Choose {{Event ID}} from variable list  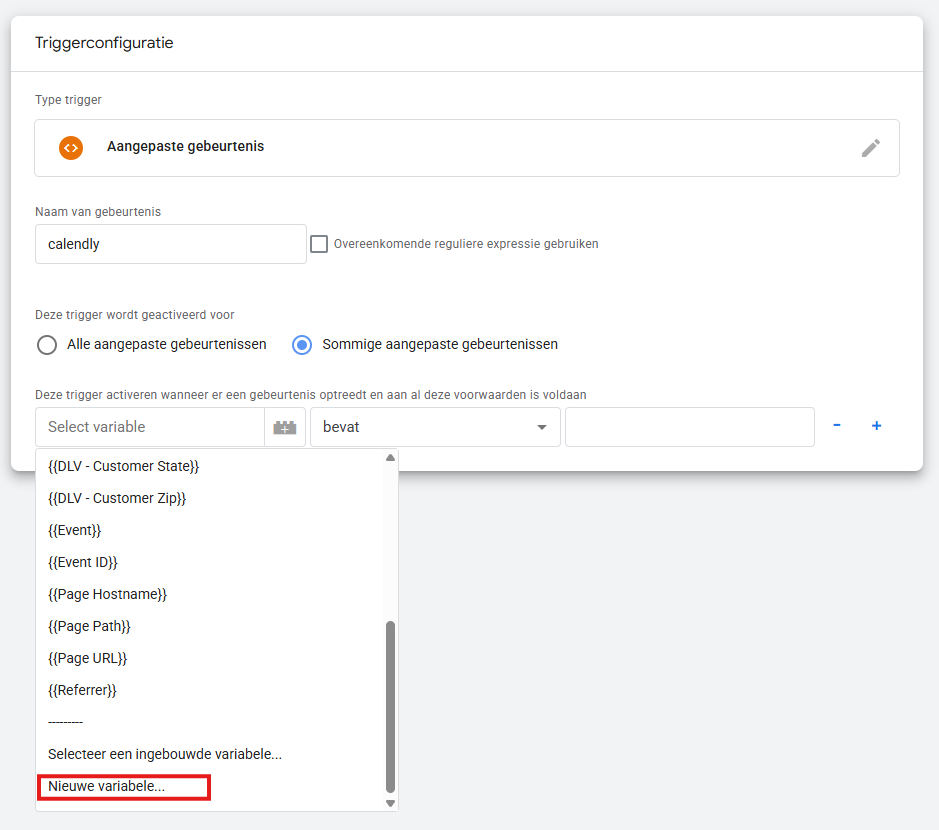click(83, 562)
